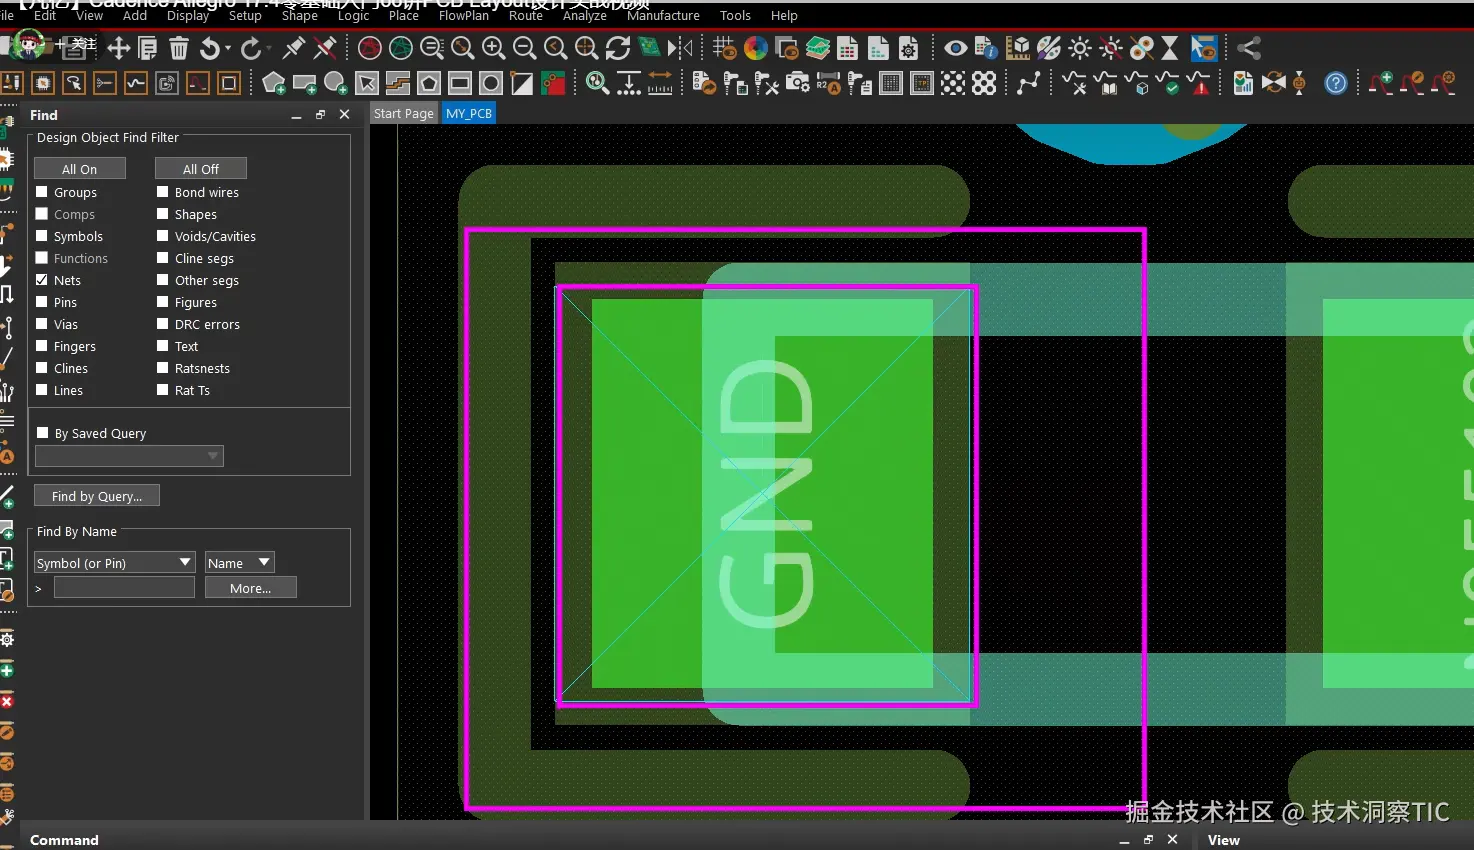The height and width of the screenshot is (850, 1474).
Task: Enable the Symbols checkbox
Action: pos(42,236)
